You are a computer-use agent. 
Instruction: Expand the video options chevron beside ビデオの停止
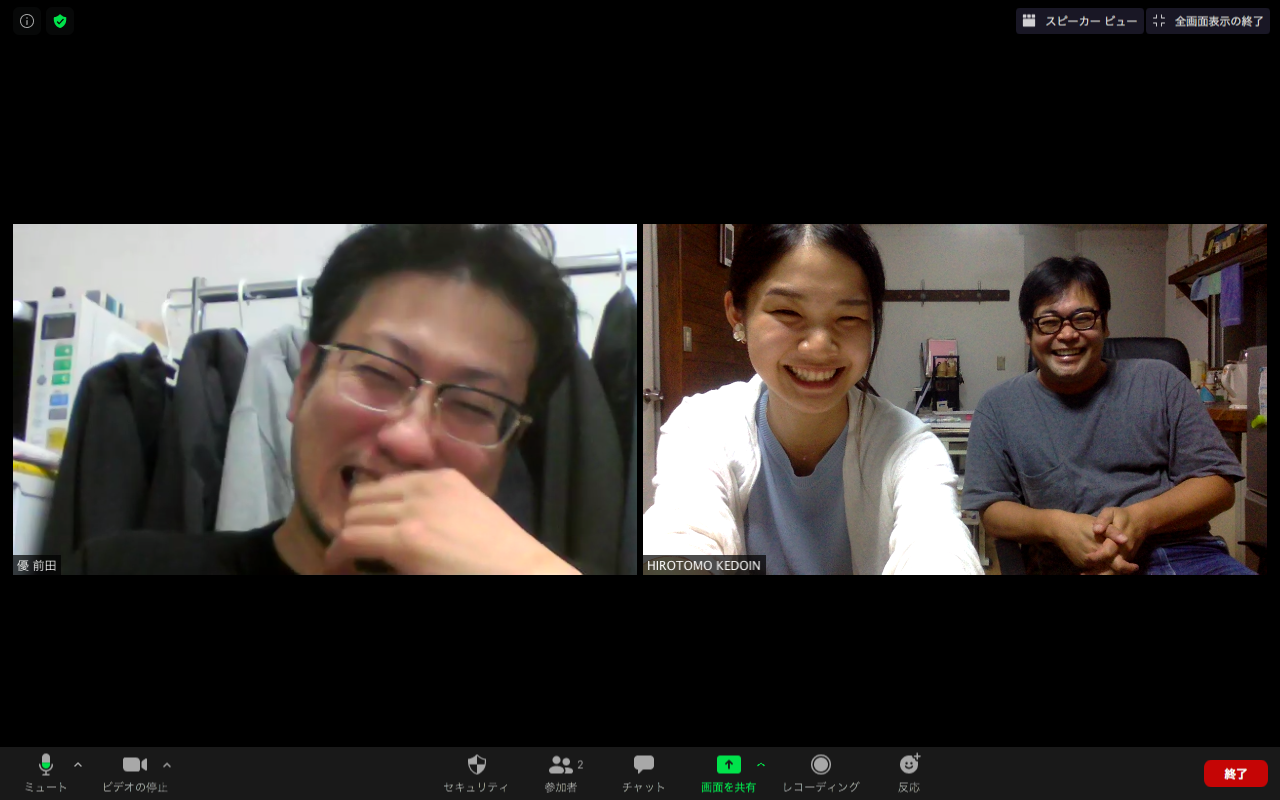click(x=167, y=765)
